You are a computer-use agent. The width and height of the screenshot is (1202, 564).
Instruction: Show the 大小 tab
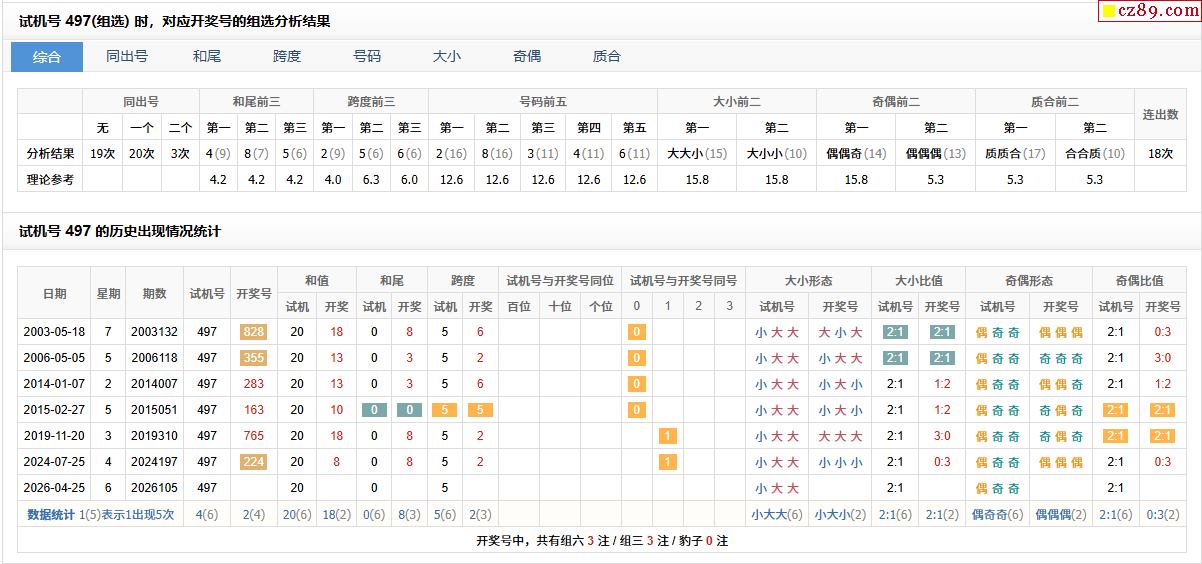(447, 57)
